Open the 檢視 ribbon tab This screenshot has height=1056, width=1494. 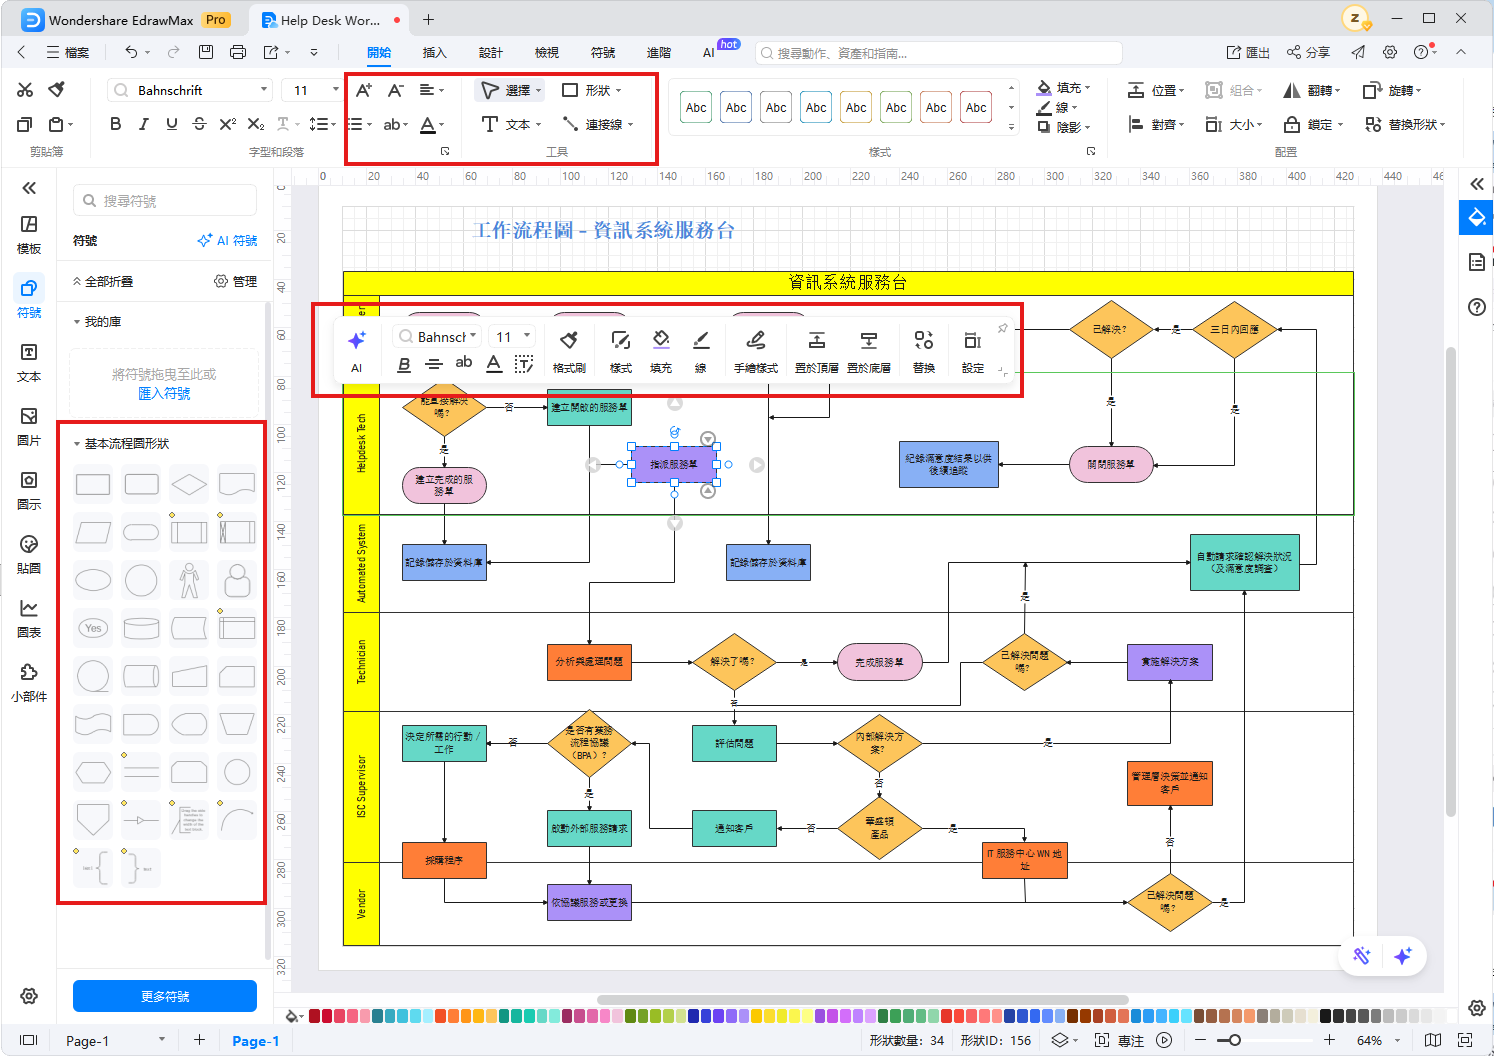[547, 52]
